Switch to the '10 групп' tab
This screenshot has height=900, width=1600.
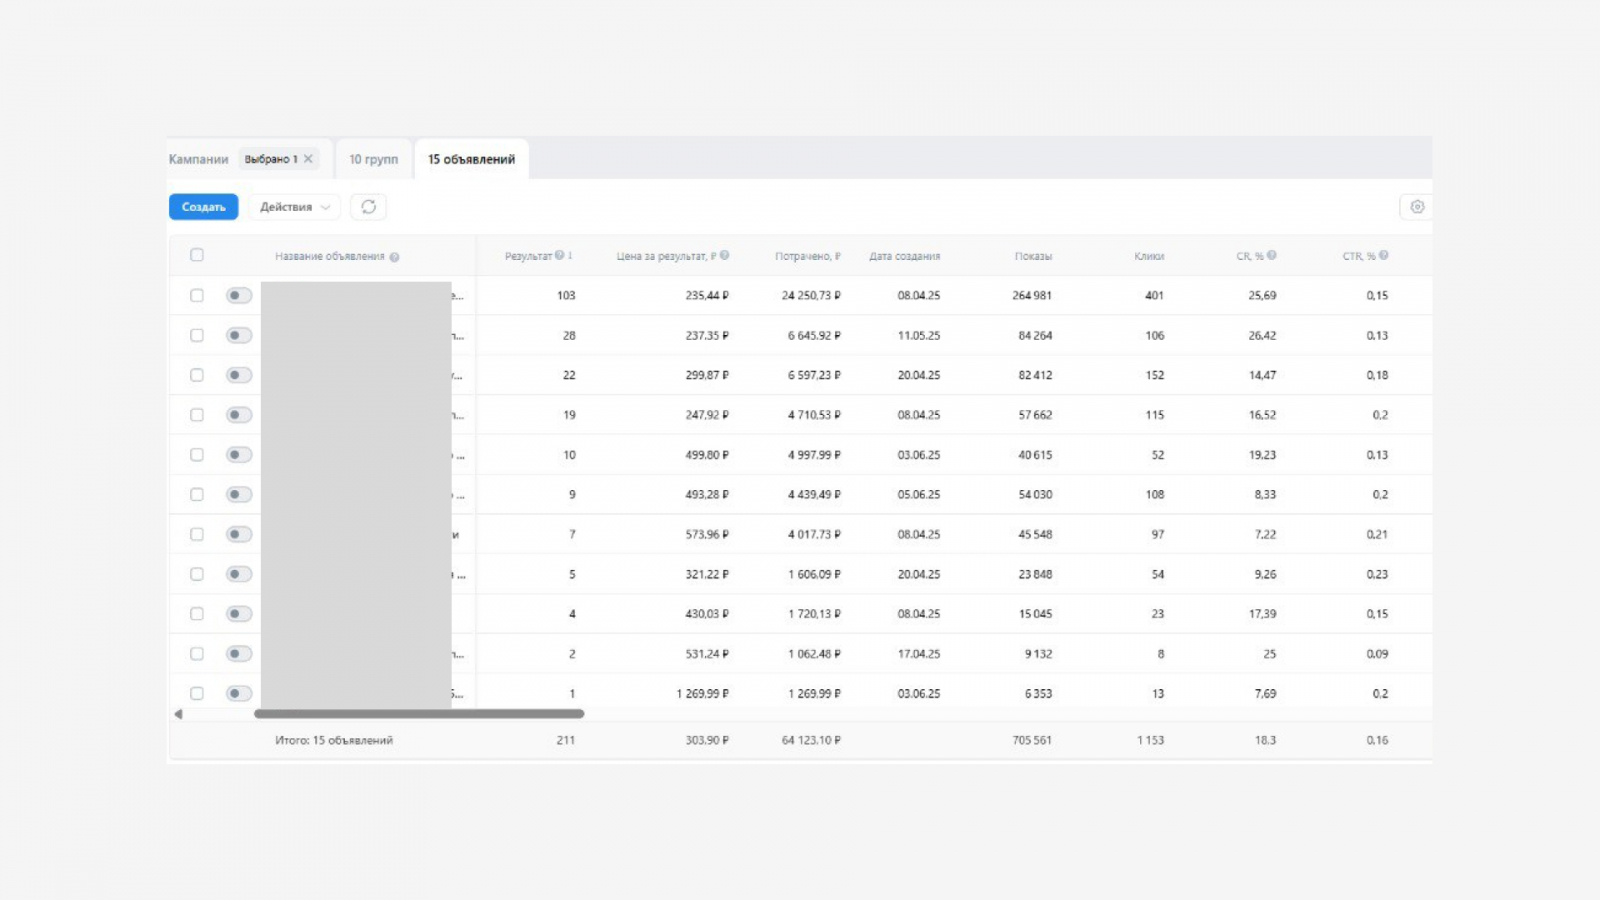pyautogui.click(x=373, y=159)
